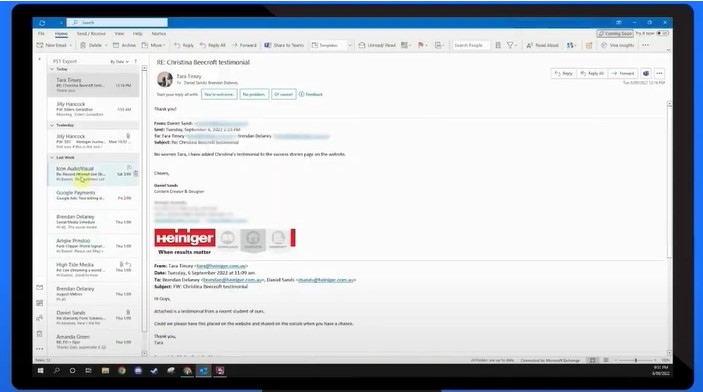Collapse the Today group
Viewport: 703px width, 392px height.
point(52,69)
